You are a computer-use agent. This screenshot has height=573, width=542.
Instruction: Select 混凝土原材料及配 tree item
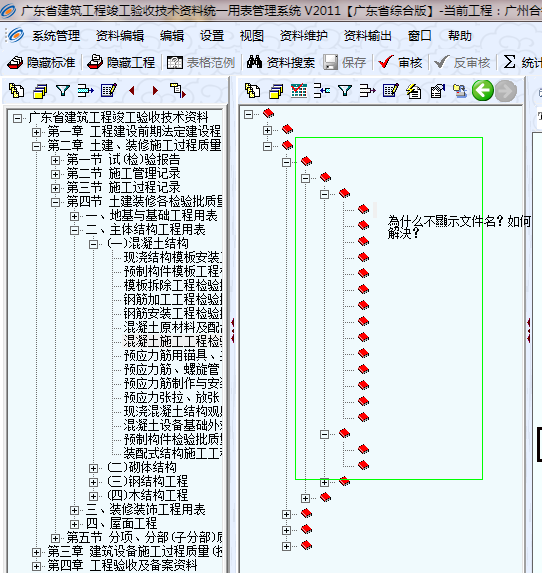(x=173, y=327)
